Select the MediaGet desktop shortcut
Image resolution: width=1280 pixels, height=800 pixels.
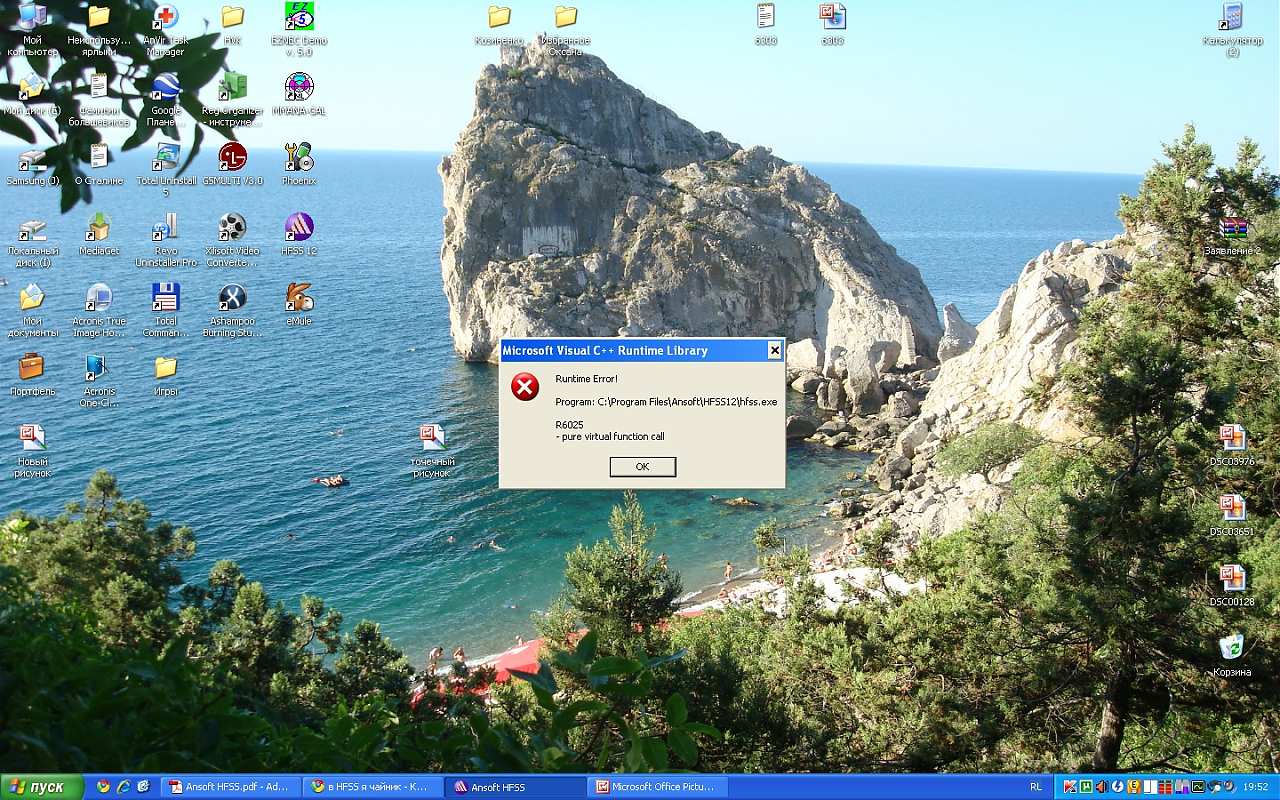click(x=99, y=234)
